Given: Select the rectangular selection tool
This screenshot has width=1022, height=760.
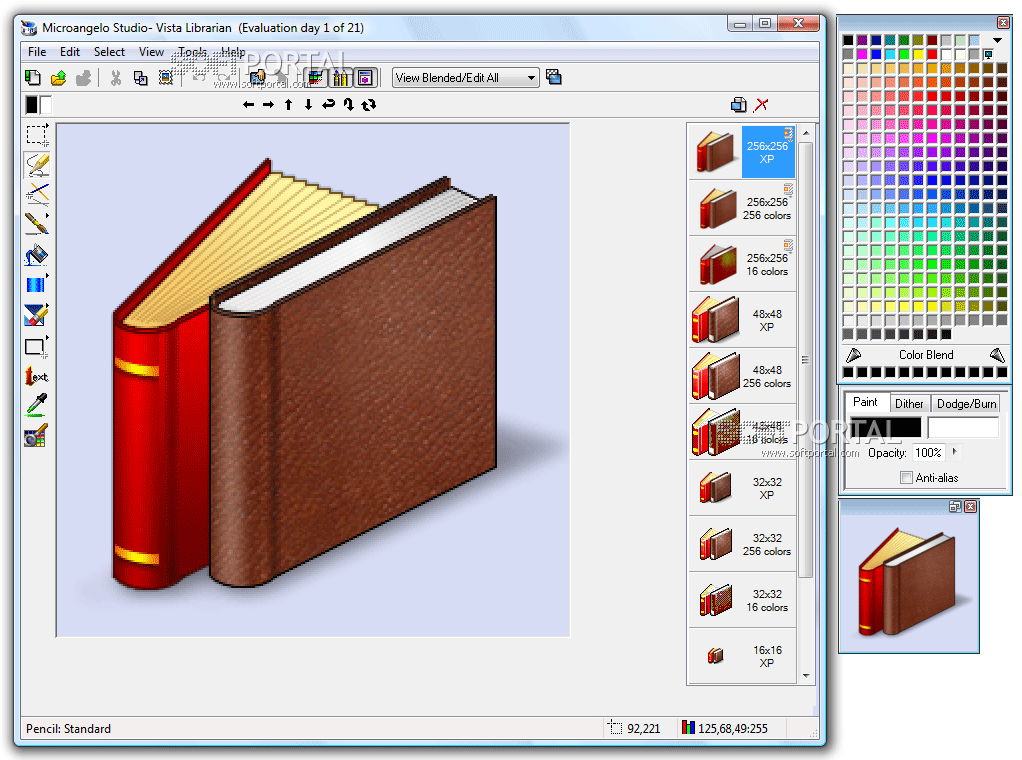Looking at the screenshot, I should click(x=36, y=135).
